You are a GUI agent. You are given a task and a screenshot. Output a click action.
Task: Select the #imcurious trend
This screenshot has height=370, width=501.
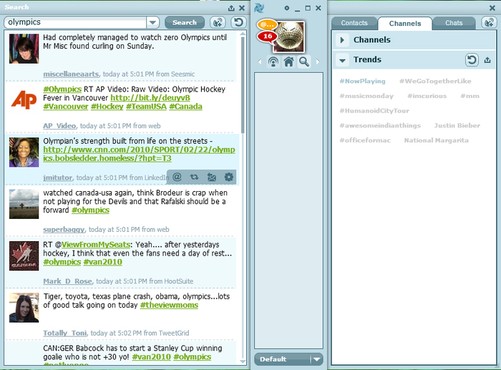coord(427,96)
